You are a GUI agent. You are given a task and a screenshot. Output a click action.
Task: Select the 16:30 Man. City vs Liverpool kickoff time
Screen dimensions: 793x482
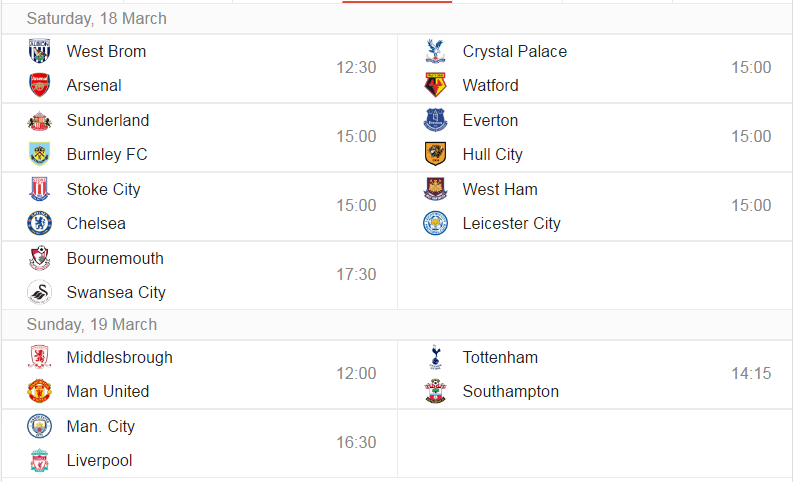tap(356, 443)
